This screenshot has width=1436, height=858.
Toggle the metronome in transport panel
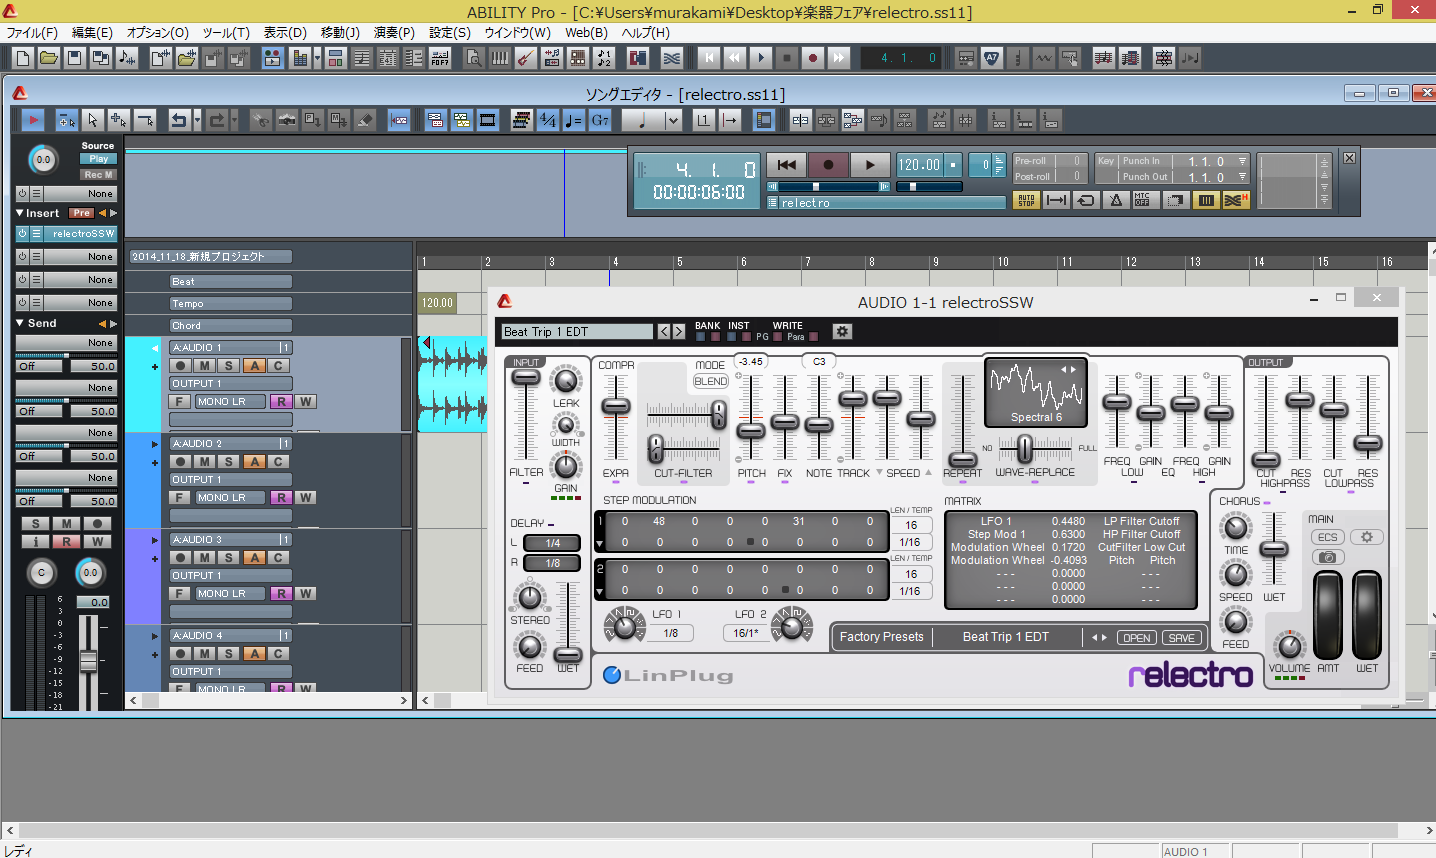[x=1116, y=200]
